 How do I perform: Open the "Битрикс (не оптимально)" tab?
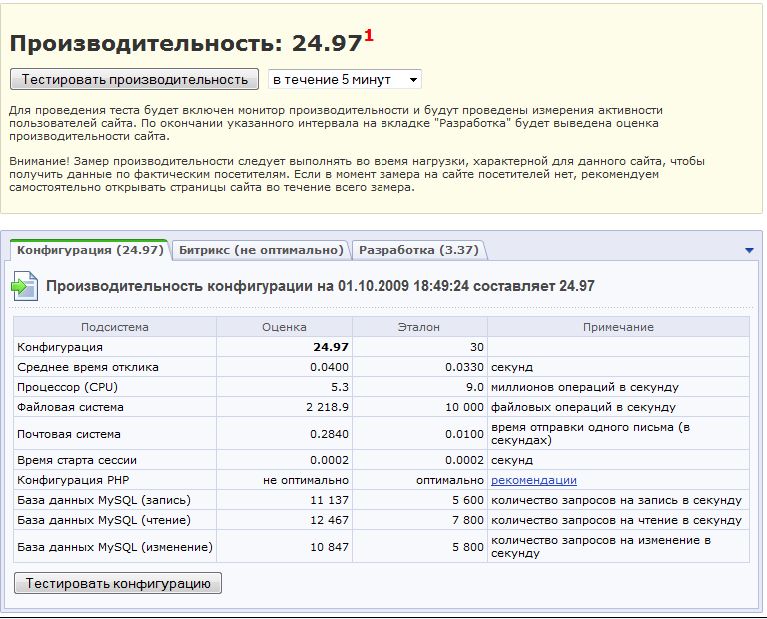[x=261, y=250]
